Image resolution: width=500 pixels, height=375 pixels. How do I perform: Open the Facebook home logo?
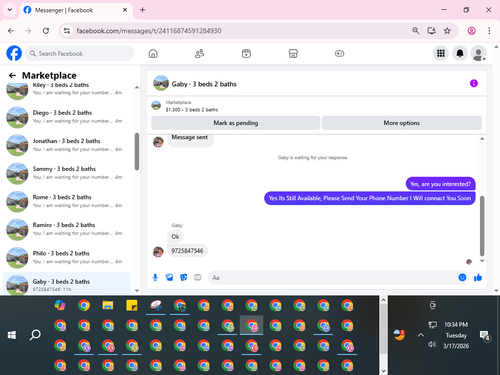14,53
